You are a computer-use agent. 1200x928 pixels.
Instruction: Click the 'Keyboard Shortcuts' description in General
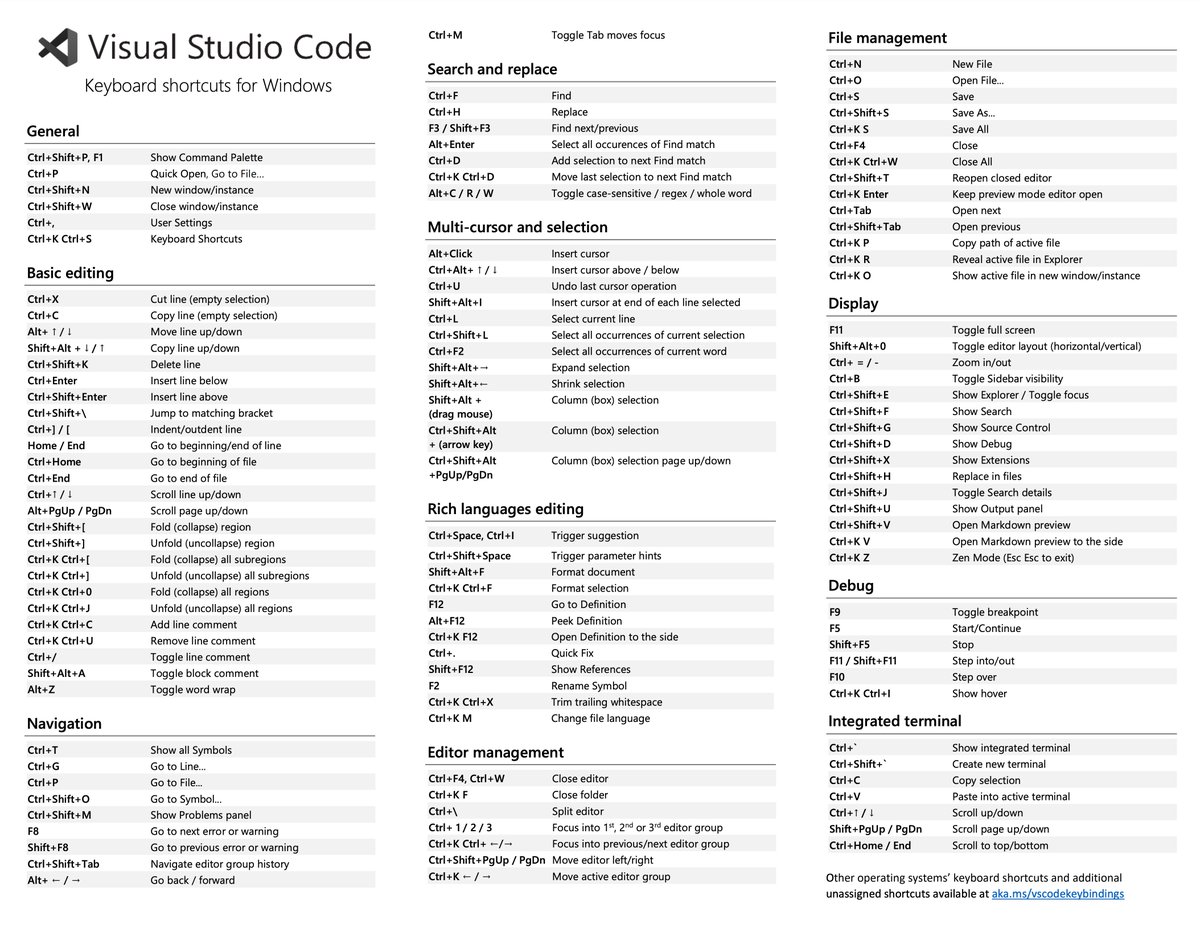(x=196, y=239)
